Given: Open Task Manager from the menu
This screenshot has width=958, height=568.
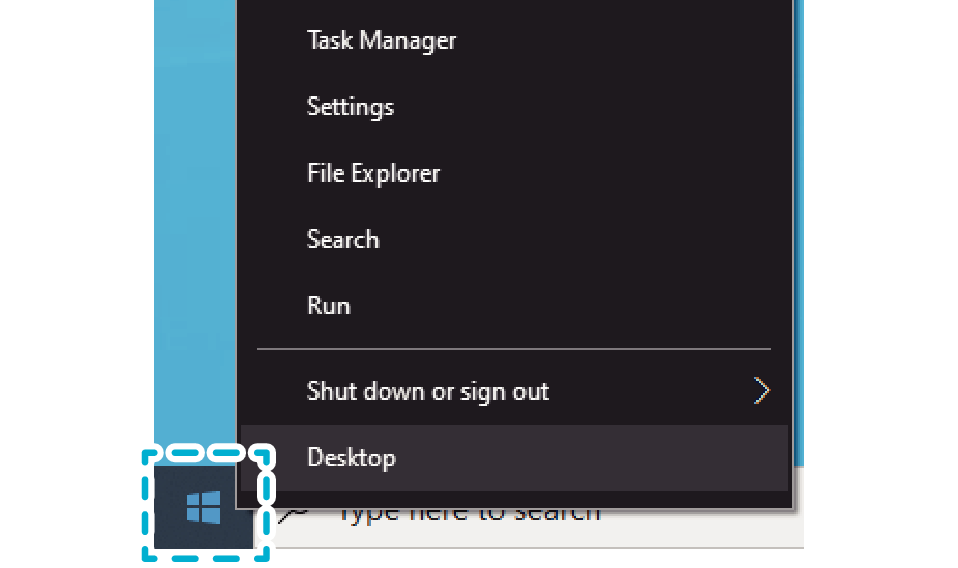Looking at the screenshot, I should 381,41.
